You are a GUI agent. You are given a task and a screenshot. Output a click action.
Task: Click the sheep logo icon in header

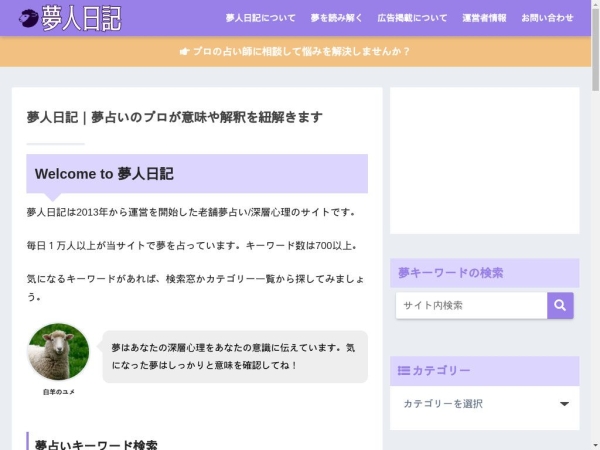coord(28,18)
